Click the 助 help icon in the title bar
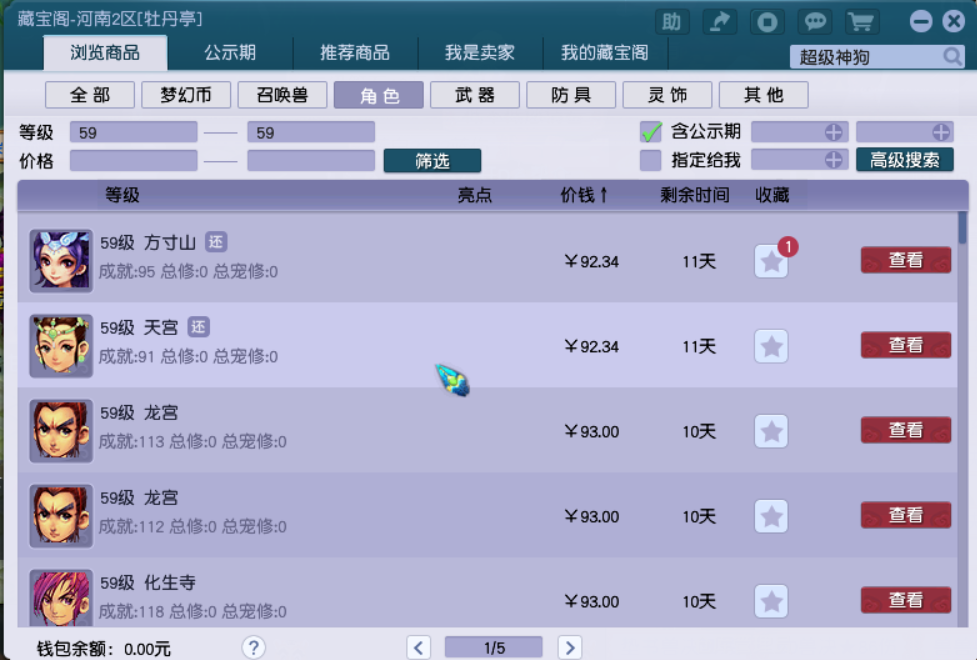Viewport: 977px width, 660px height. pyautogui.click(x=672, y=22)
